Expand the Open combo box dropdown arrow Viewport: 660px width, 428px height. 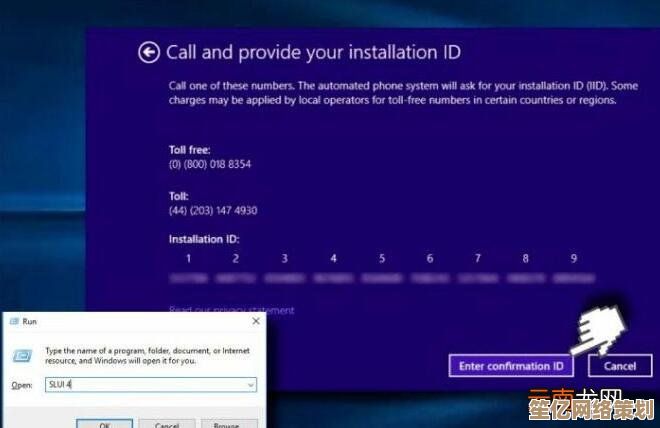[250, 385]
